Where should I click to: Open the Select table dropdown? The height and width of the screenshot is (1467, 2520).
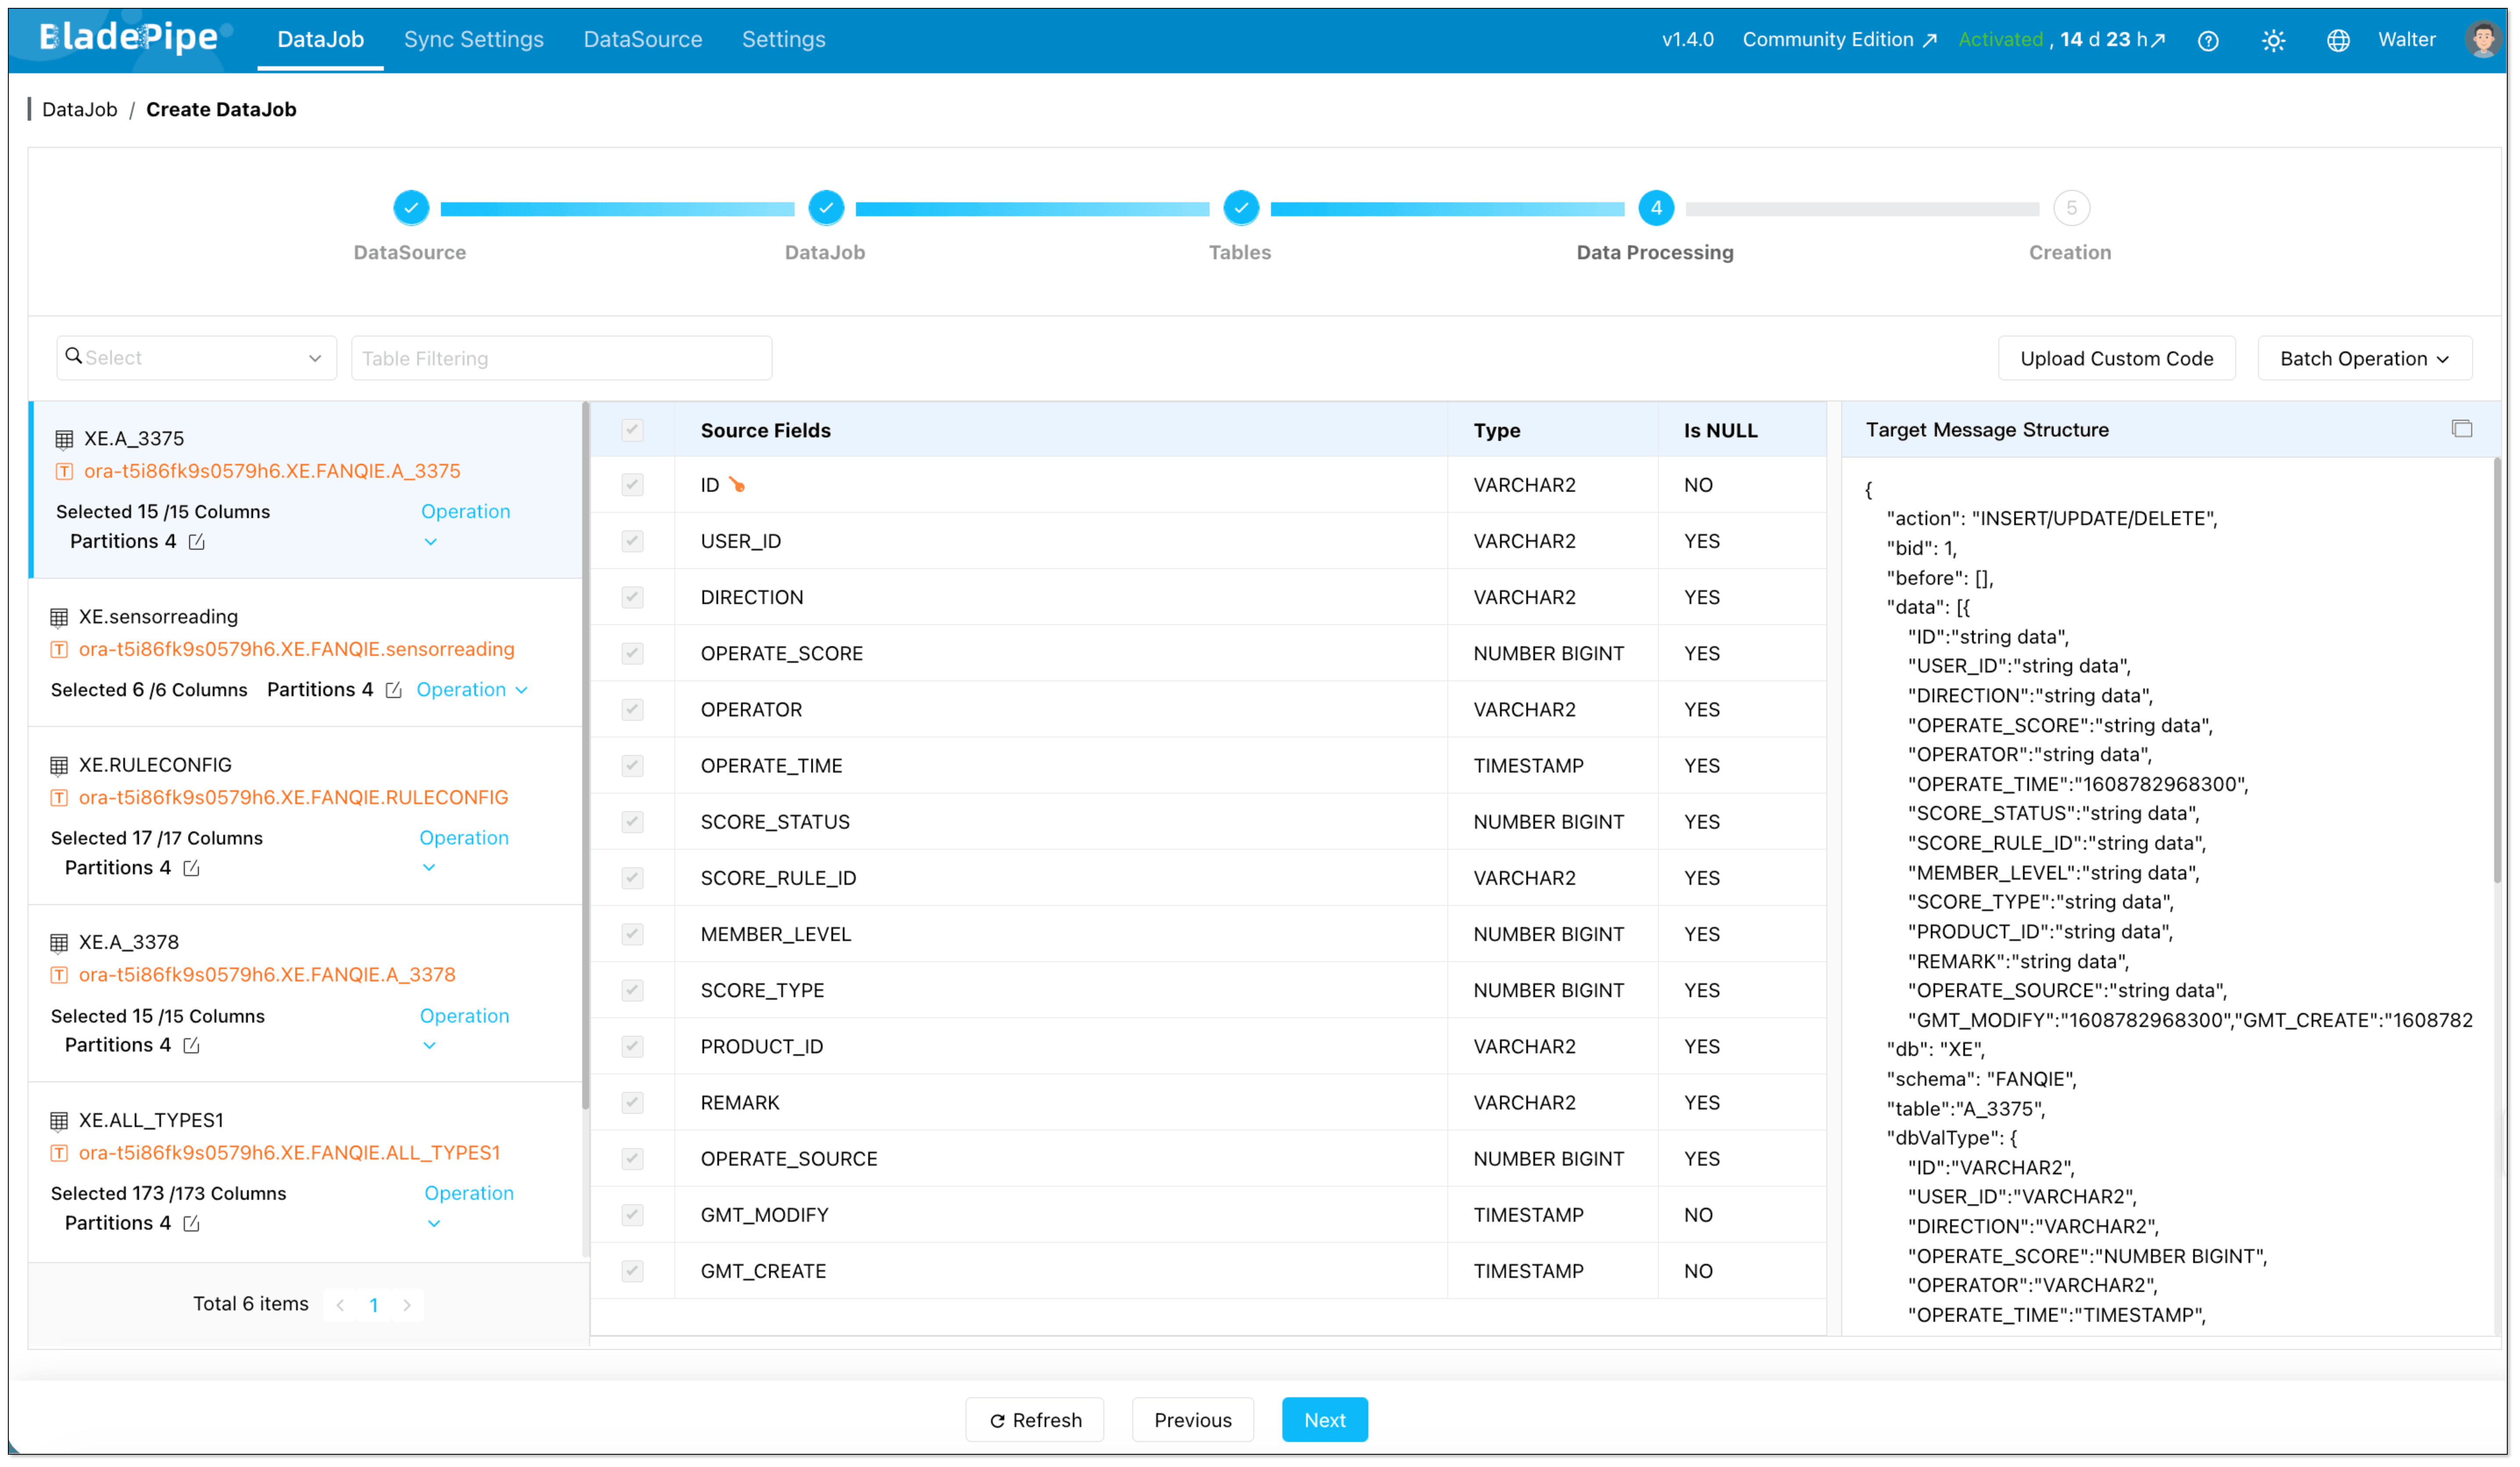coord(196,357)
